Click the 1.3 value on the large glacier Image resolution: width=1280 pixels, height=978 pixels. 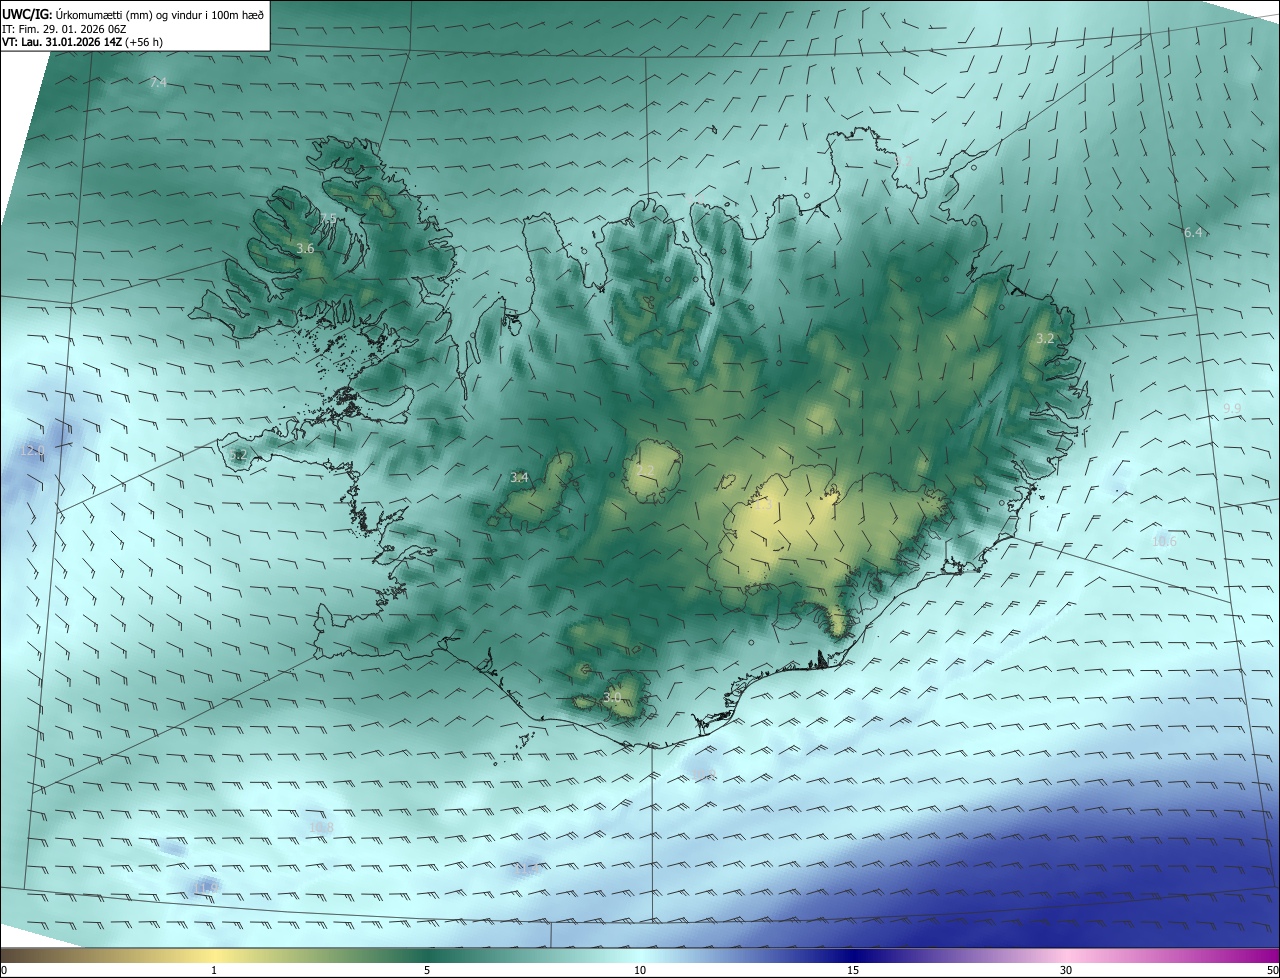[763, 506]
